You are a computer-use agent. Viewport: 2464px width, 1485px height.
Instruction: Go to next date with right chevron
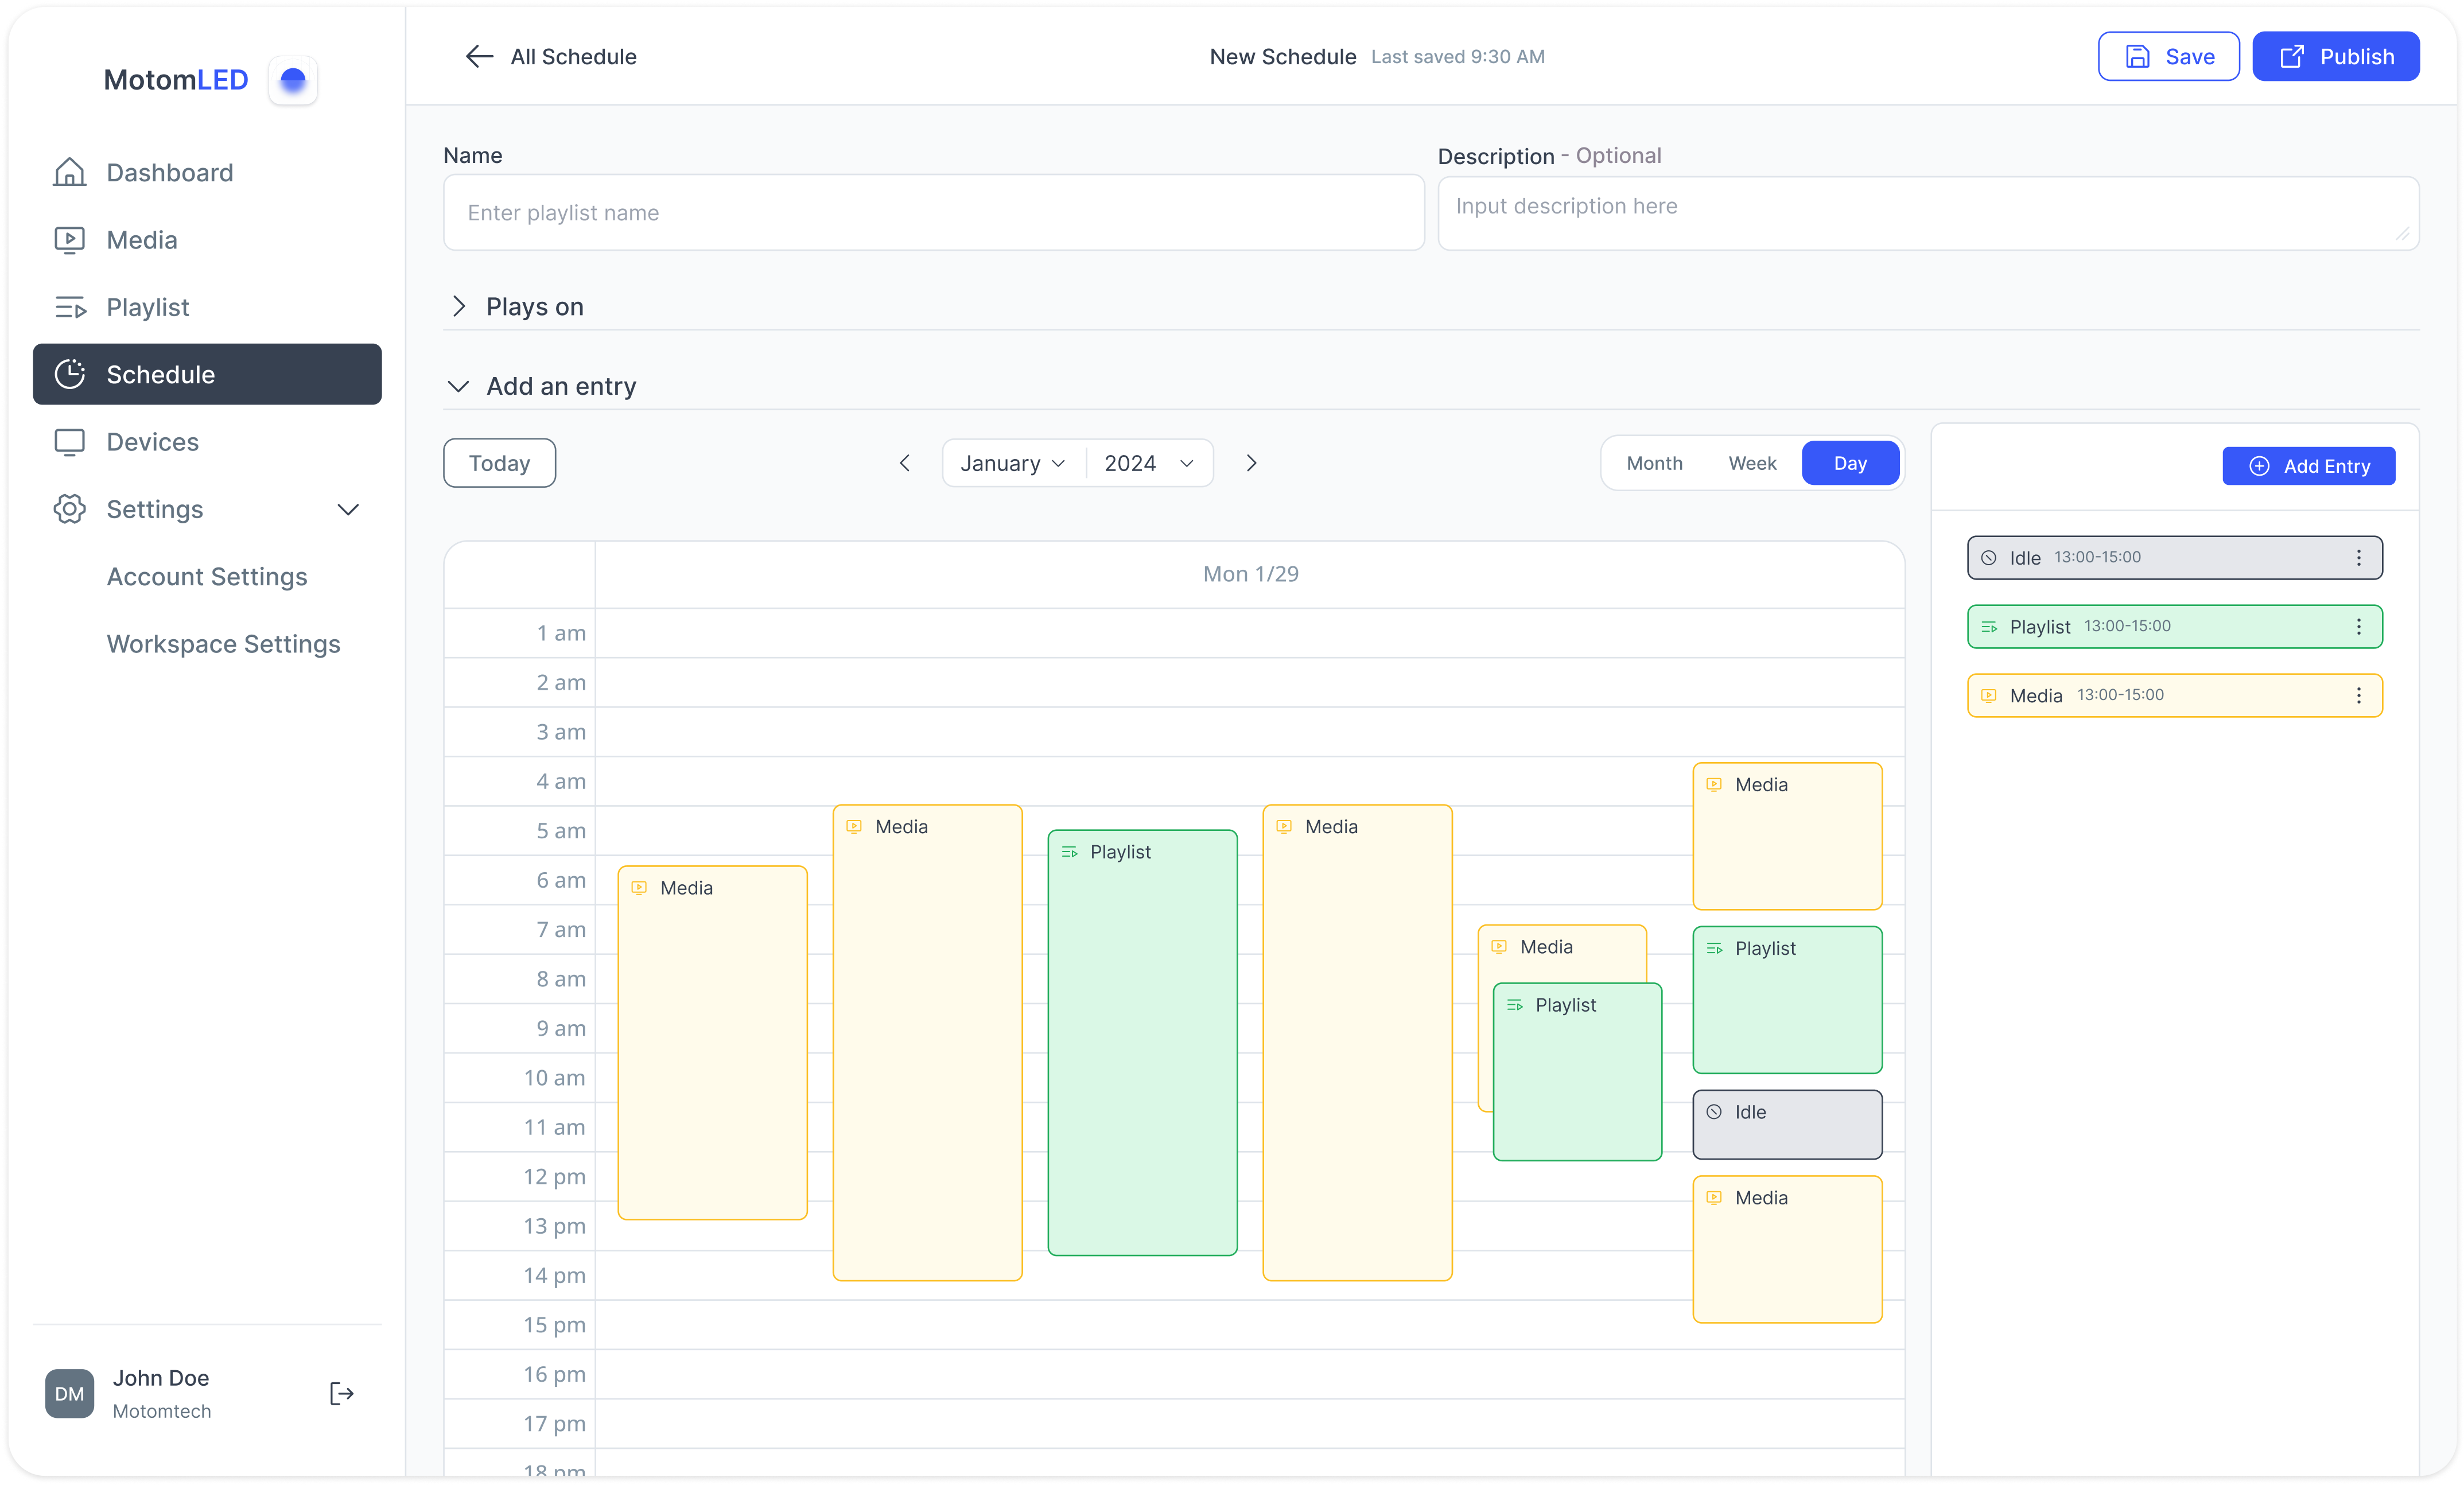[x=1251, y=463]
